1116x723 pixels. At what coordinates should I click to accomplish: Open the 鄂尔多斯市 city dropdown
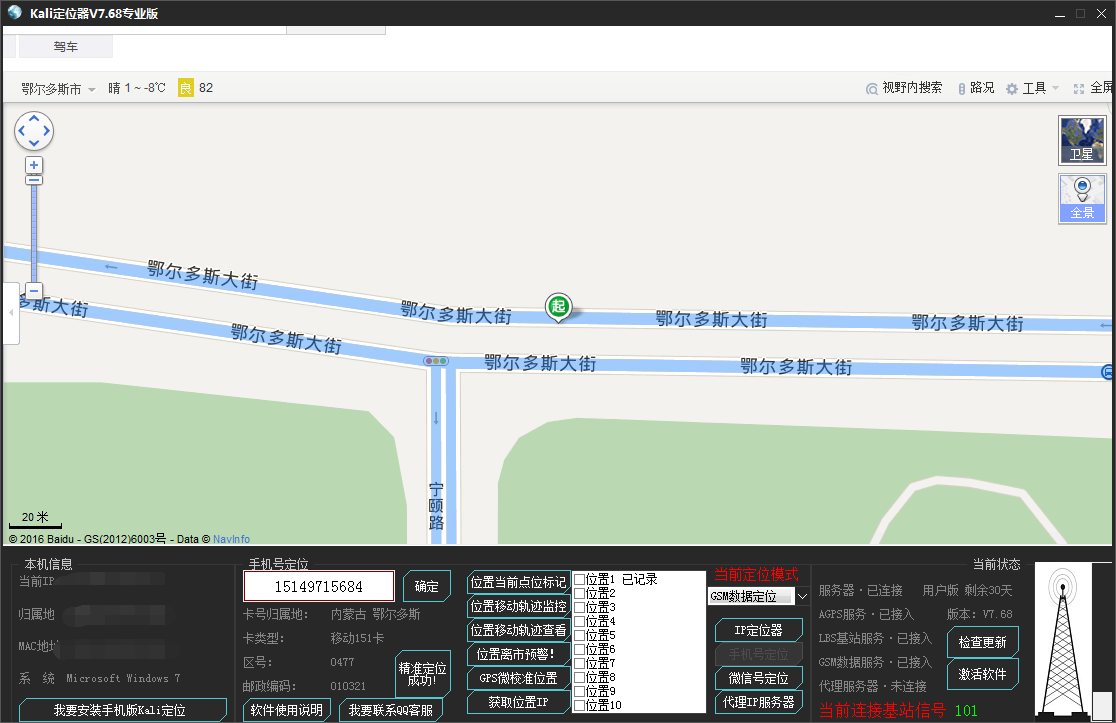coord(58,89)
